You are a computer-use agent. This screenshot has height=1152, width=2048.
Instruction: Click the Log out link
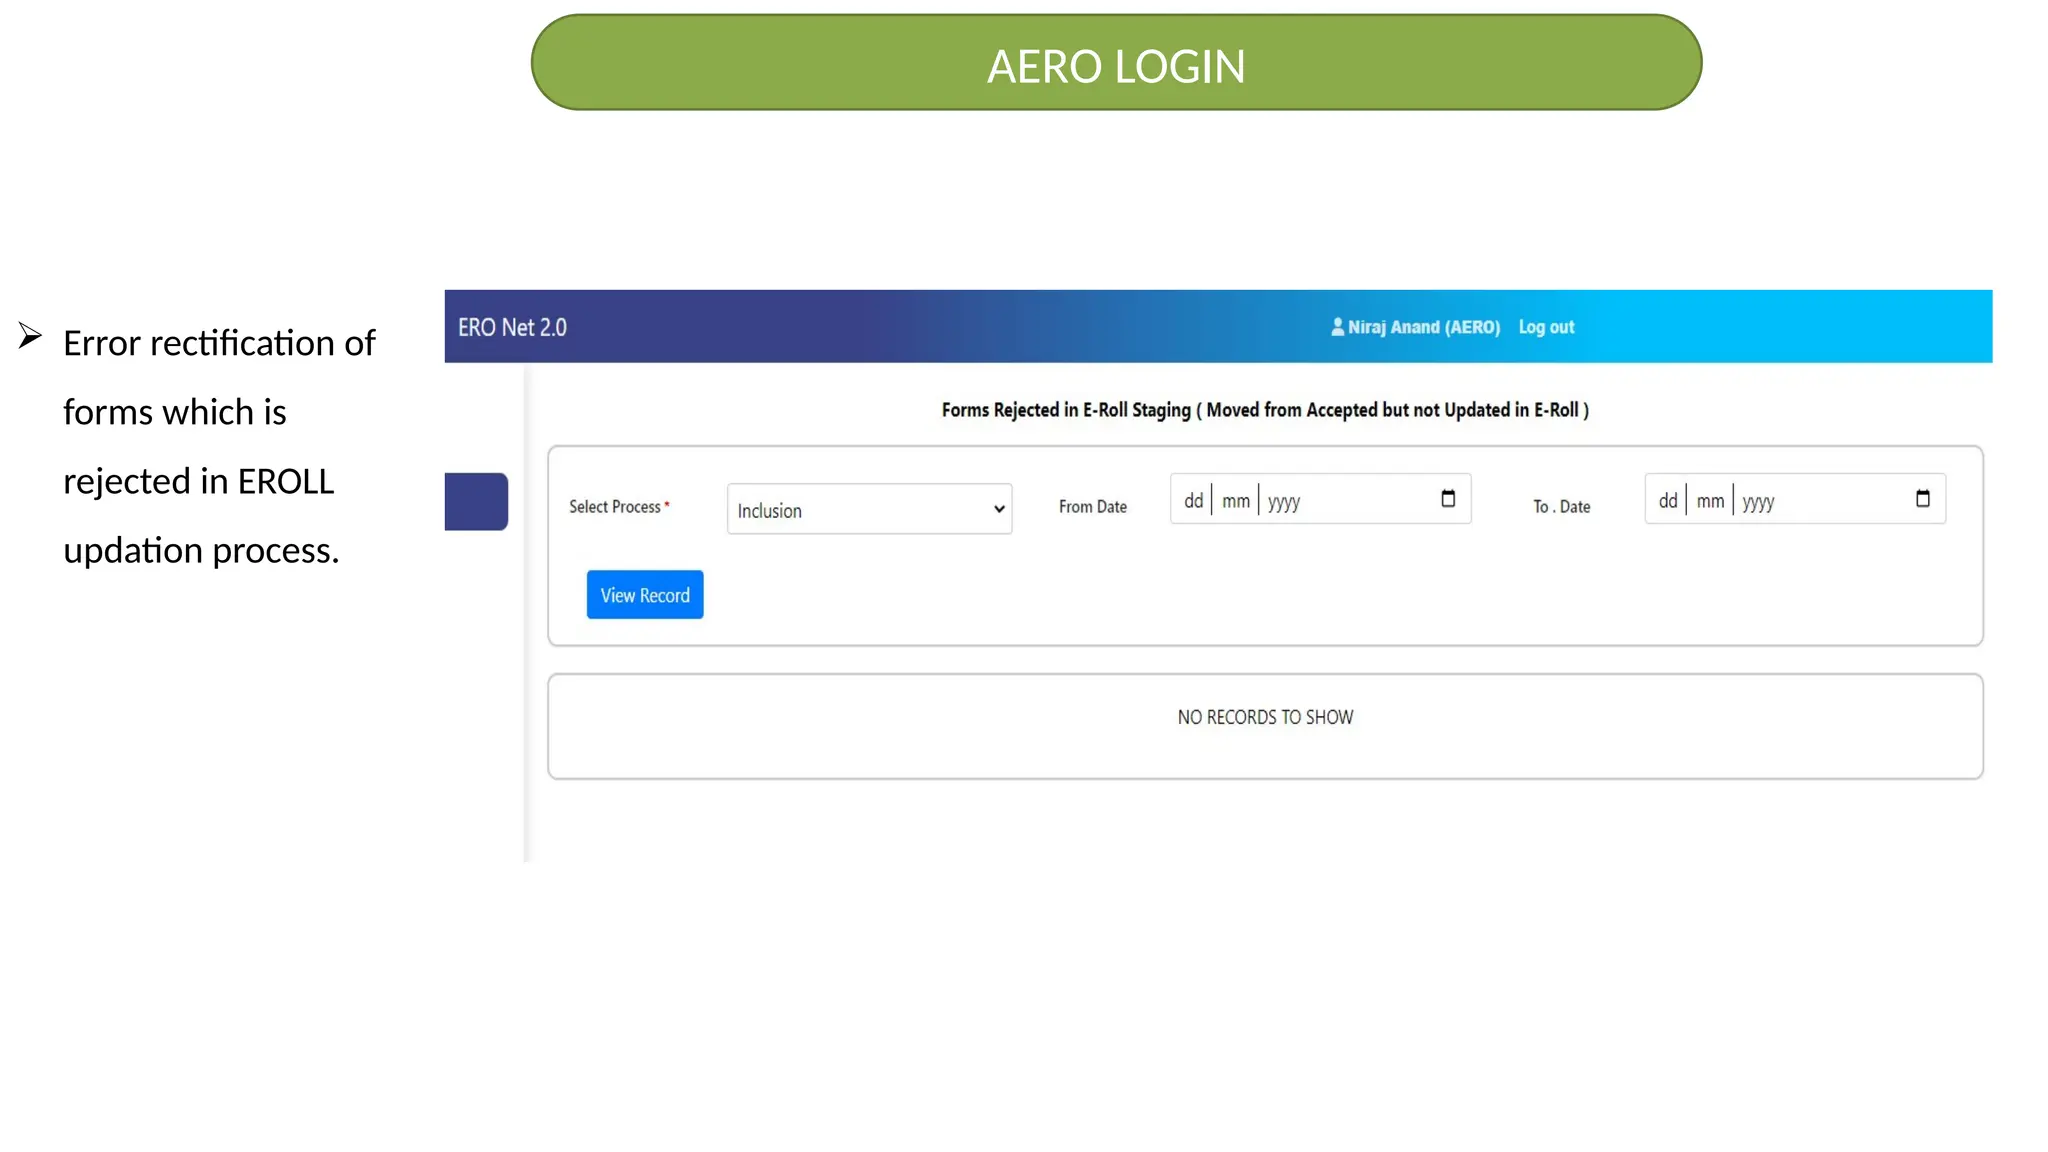(x=1546, y=327)
